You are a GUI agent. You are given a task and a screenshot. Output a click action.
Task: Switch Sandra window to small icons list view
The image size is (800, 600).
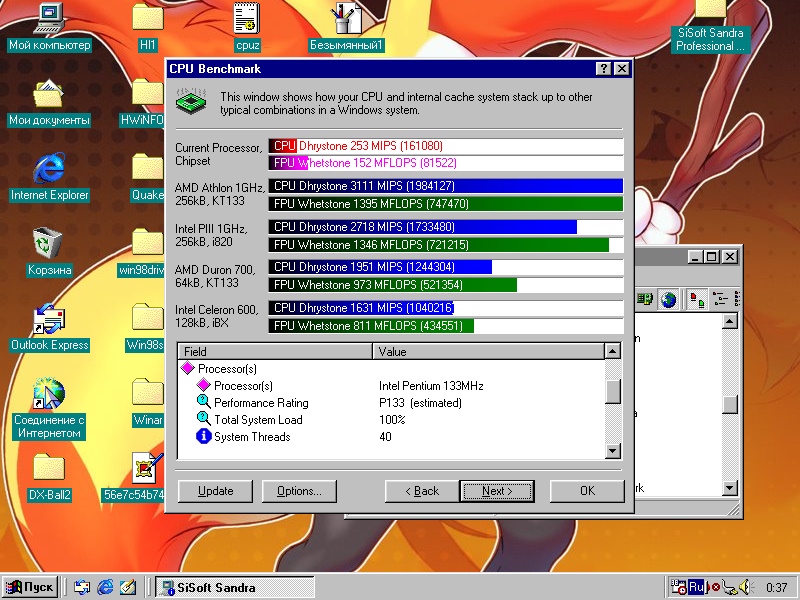[x=719, y=299]
